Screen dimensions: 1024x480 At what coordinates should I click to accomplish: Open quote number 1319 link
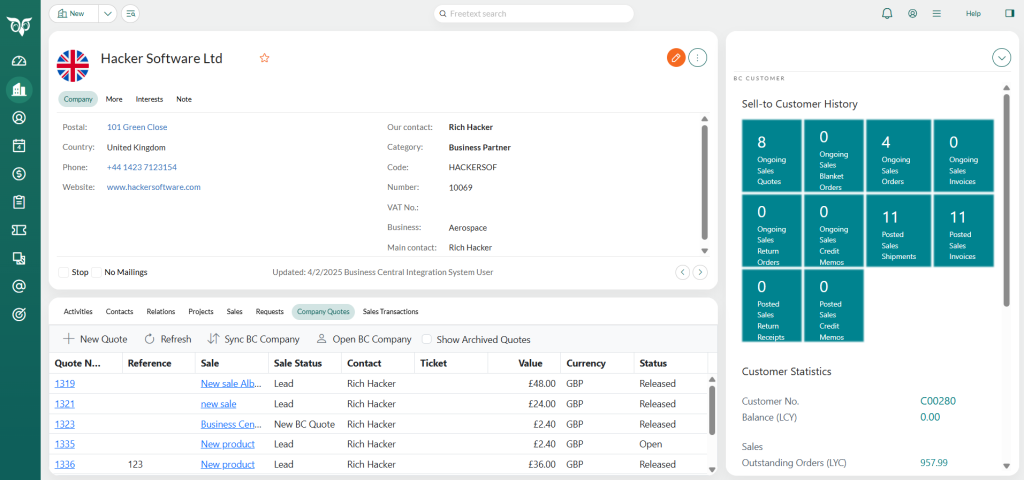point(65,383)
